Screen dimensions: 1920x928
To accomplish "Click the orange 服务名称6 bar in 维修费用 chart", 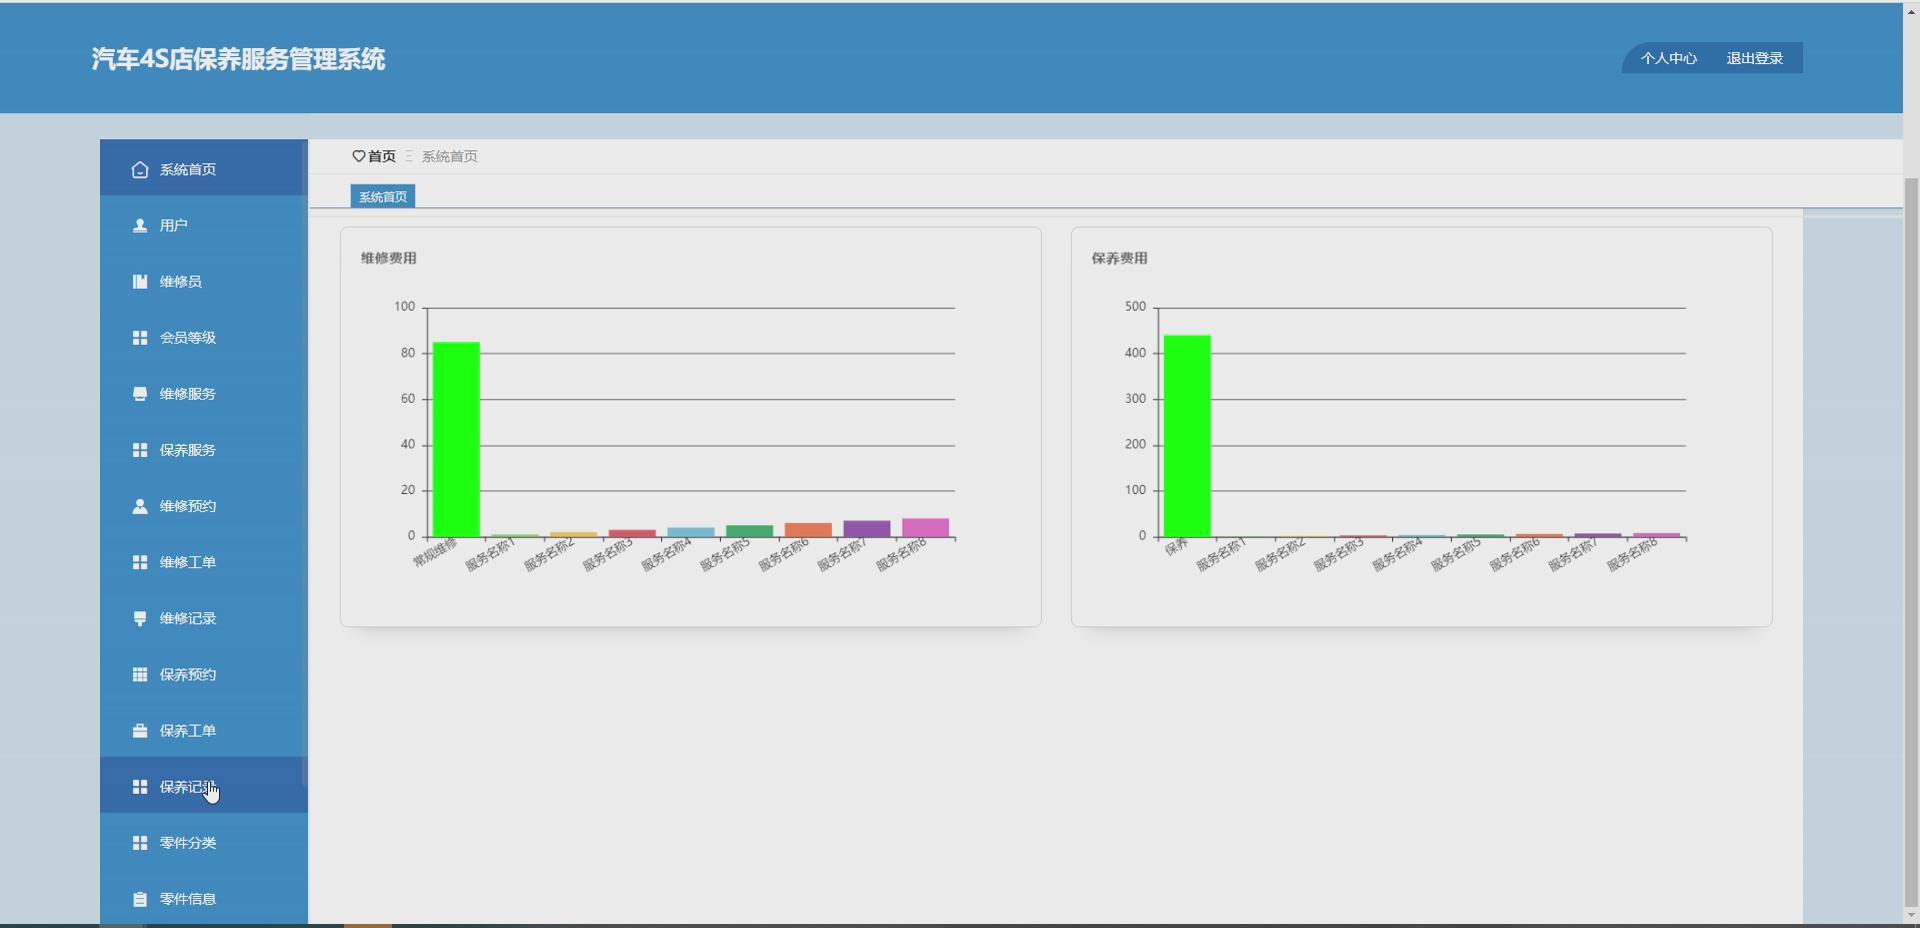I will coord(808,530).
